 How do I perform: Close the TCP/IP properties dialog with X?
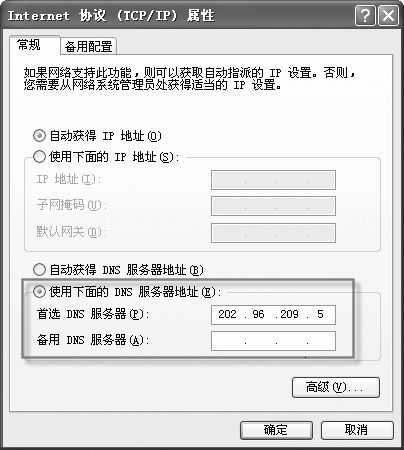click(x=388, y=15)
